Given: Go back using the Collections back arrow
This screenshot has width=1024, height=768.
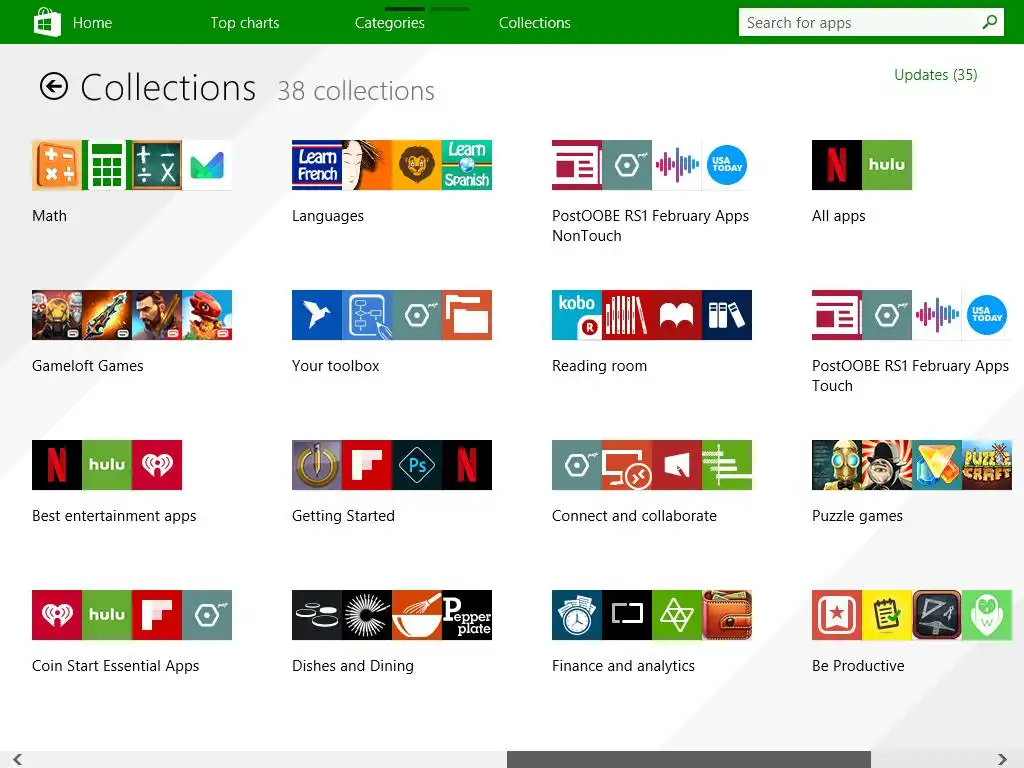Looking at the screenshot, I should (54, 86).
